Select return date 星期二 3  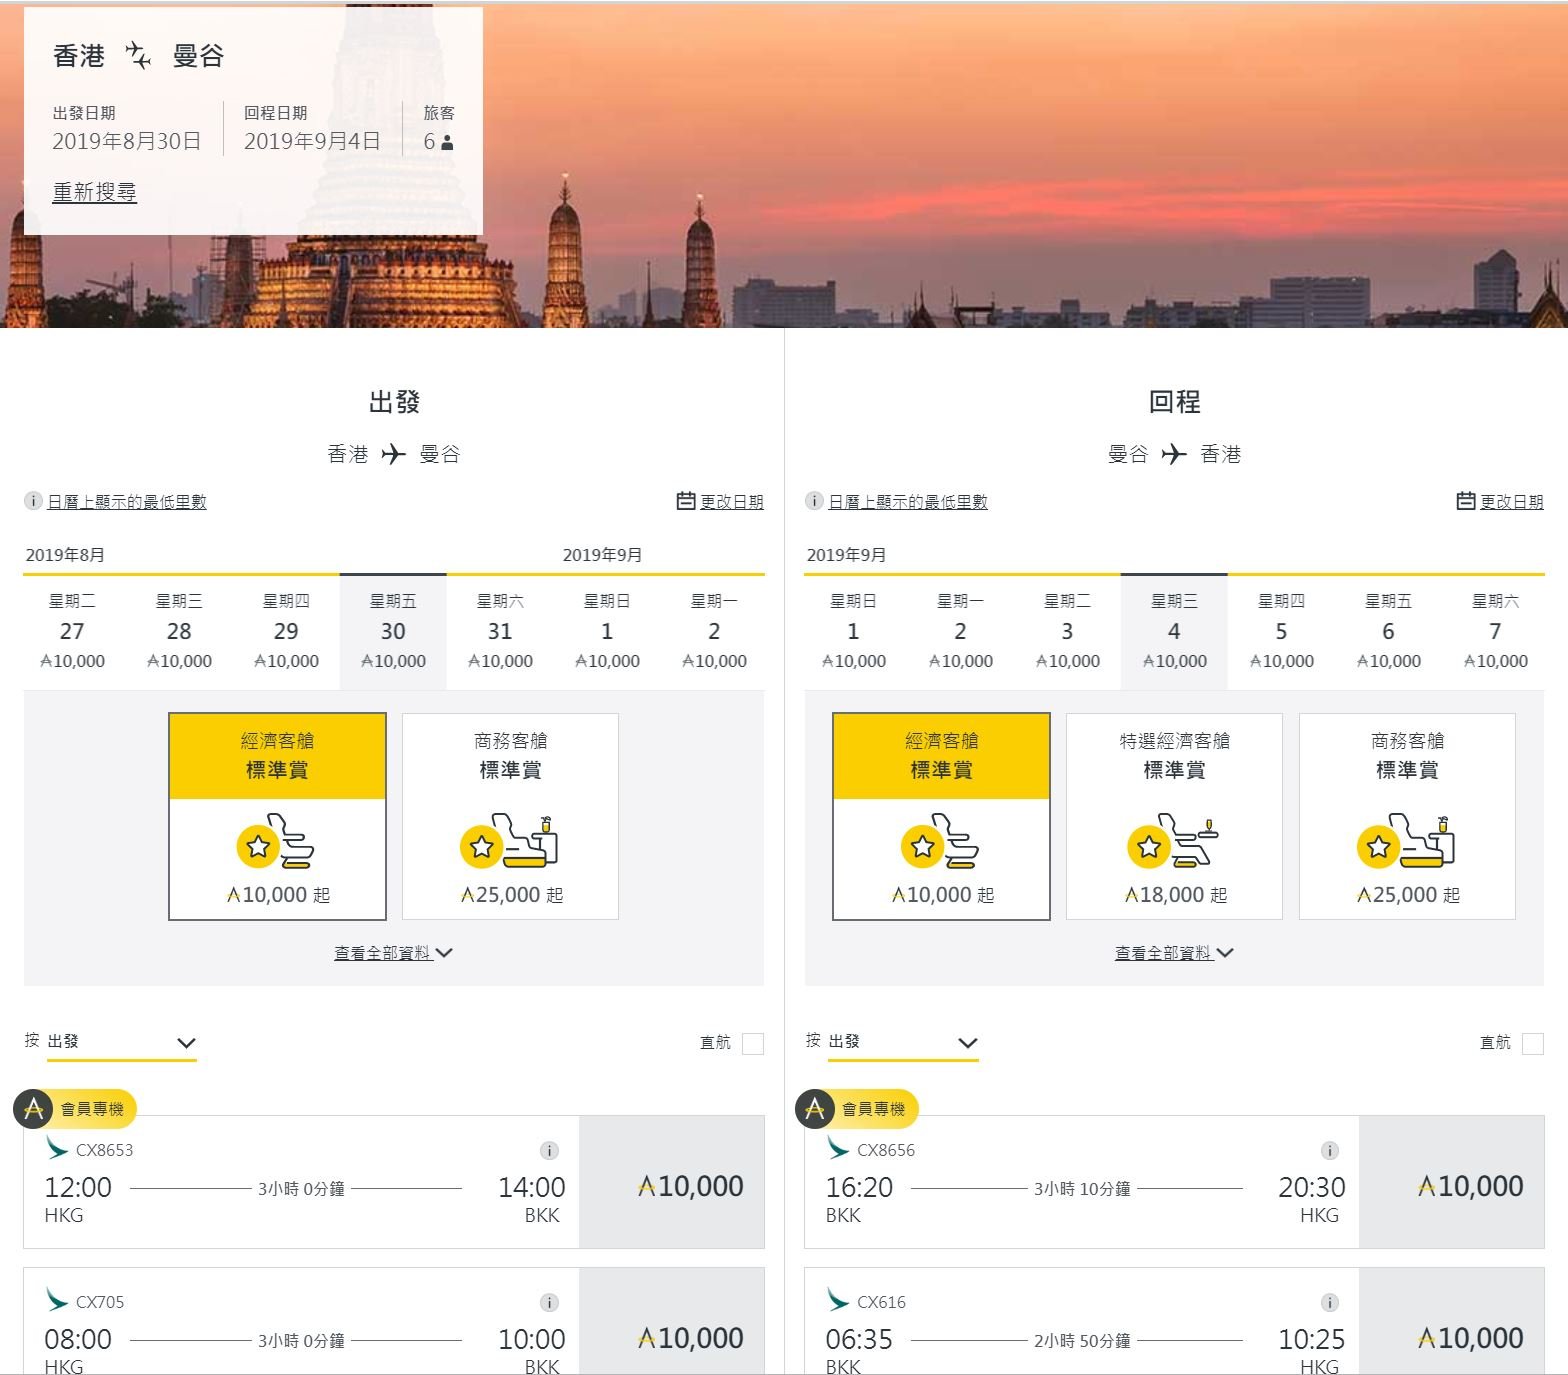1067,632
